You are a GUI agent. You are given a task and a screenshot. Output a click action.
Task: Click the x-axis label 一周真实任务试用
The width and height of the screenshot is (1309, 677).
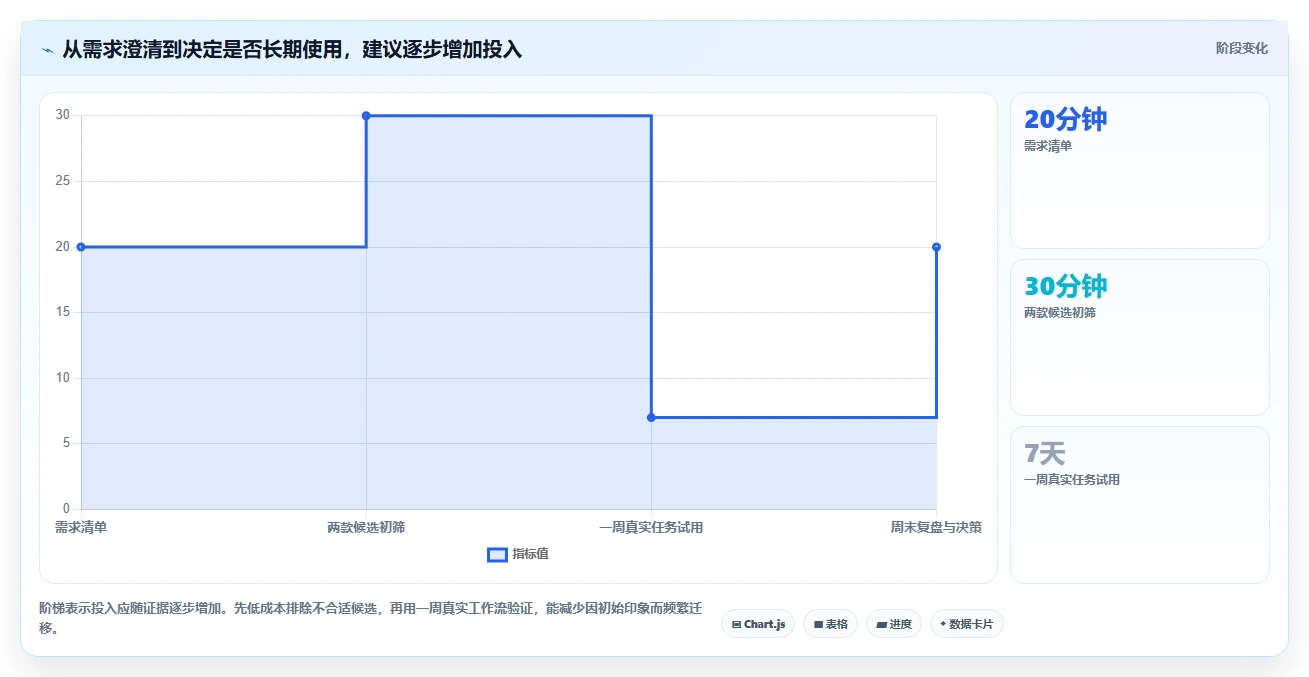pyautogui.click(x=651, y=527)
